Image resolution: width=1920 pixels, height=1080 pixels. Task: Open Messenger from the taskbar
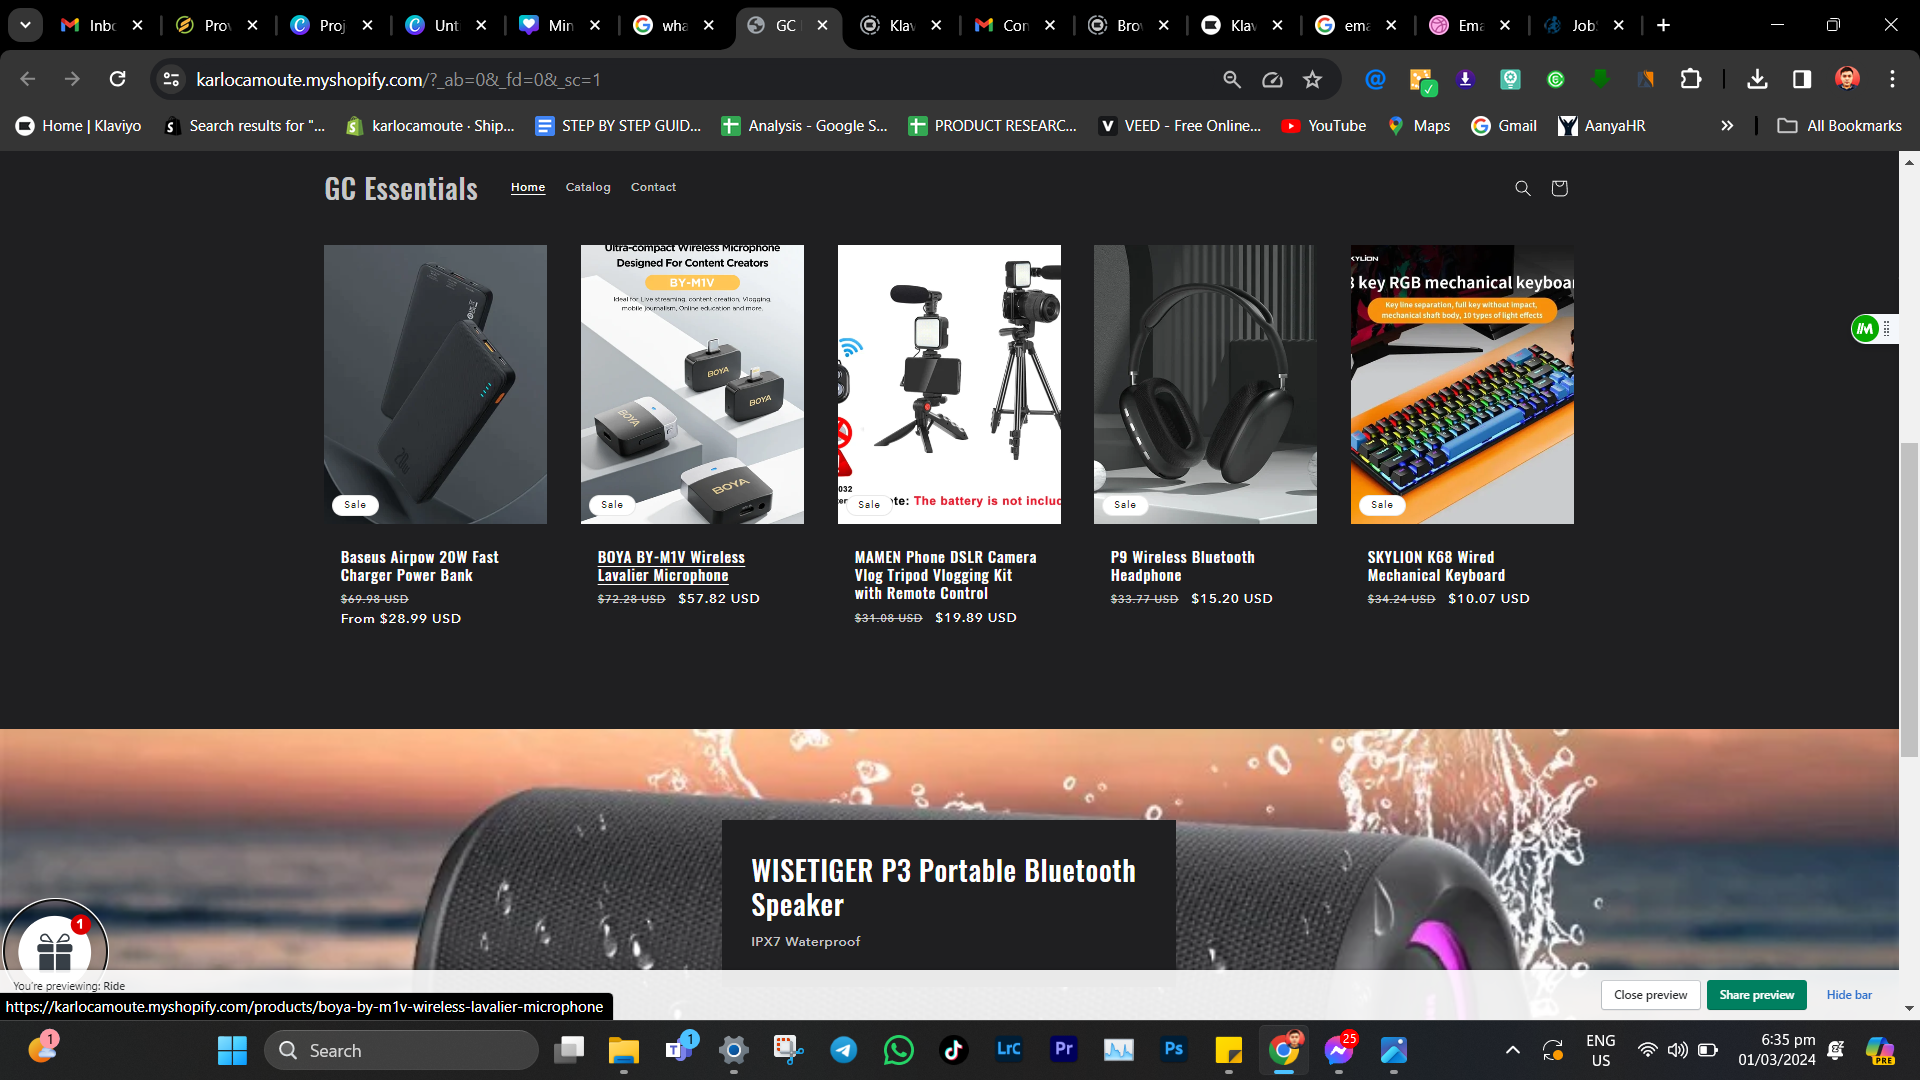[x=1338, y=1050]
